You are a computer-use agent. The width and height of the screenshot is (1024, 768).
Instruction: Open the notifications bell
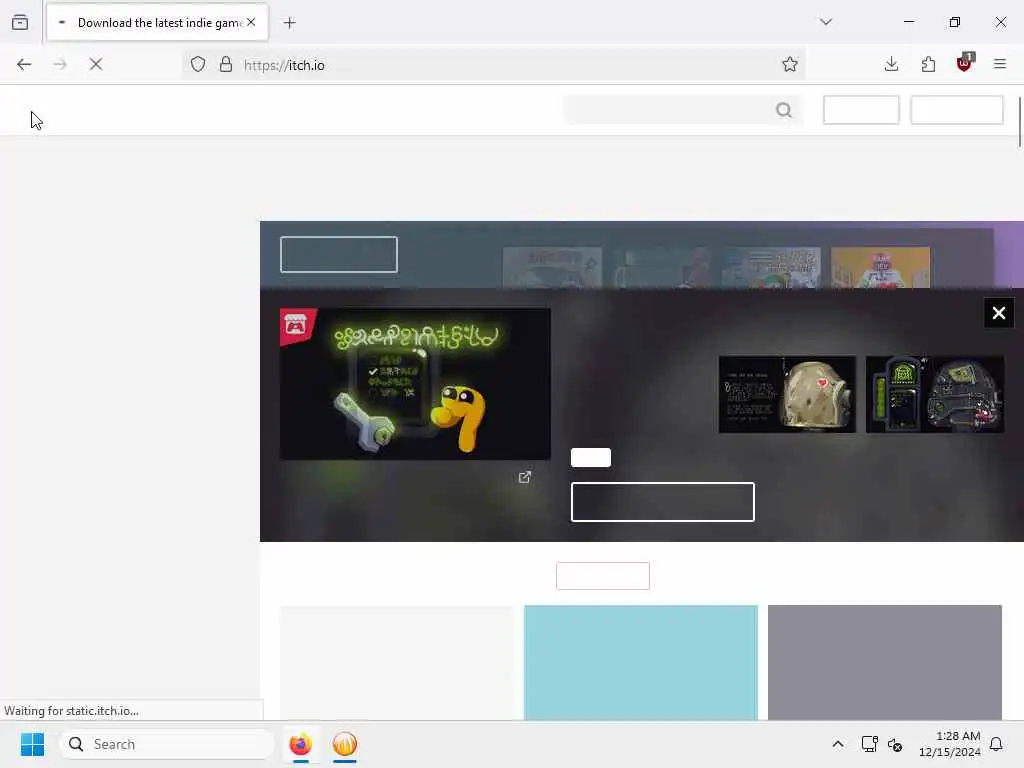click(997, 744)
